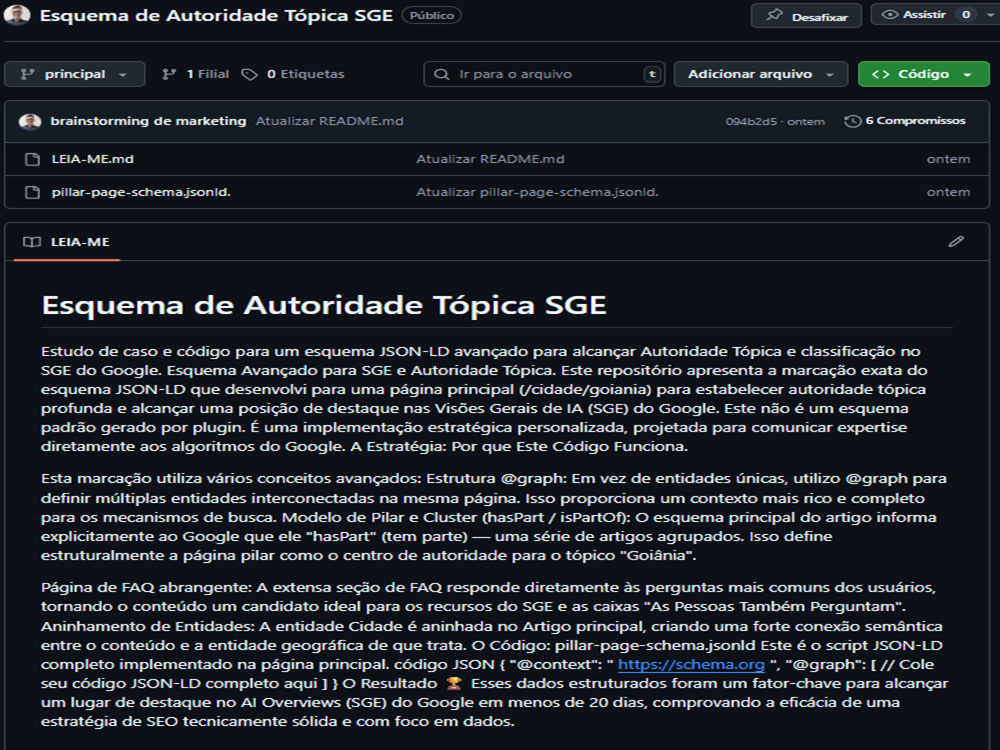Open LEIA-ME.md row commit message Atualizar README.md

pyautogui.click(x=490, y=159)
